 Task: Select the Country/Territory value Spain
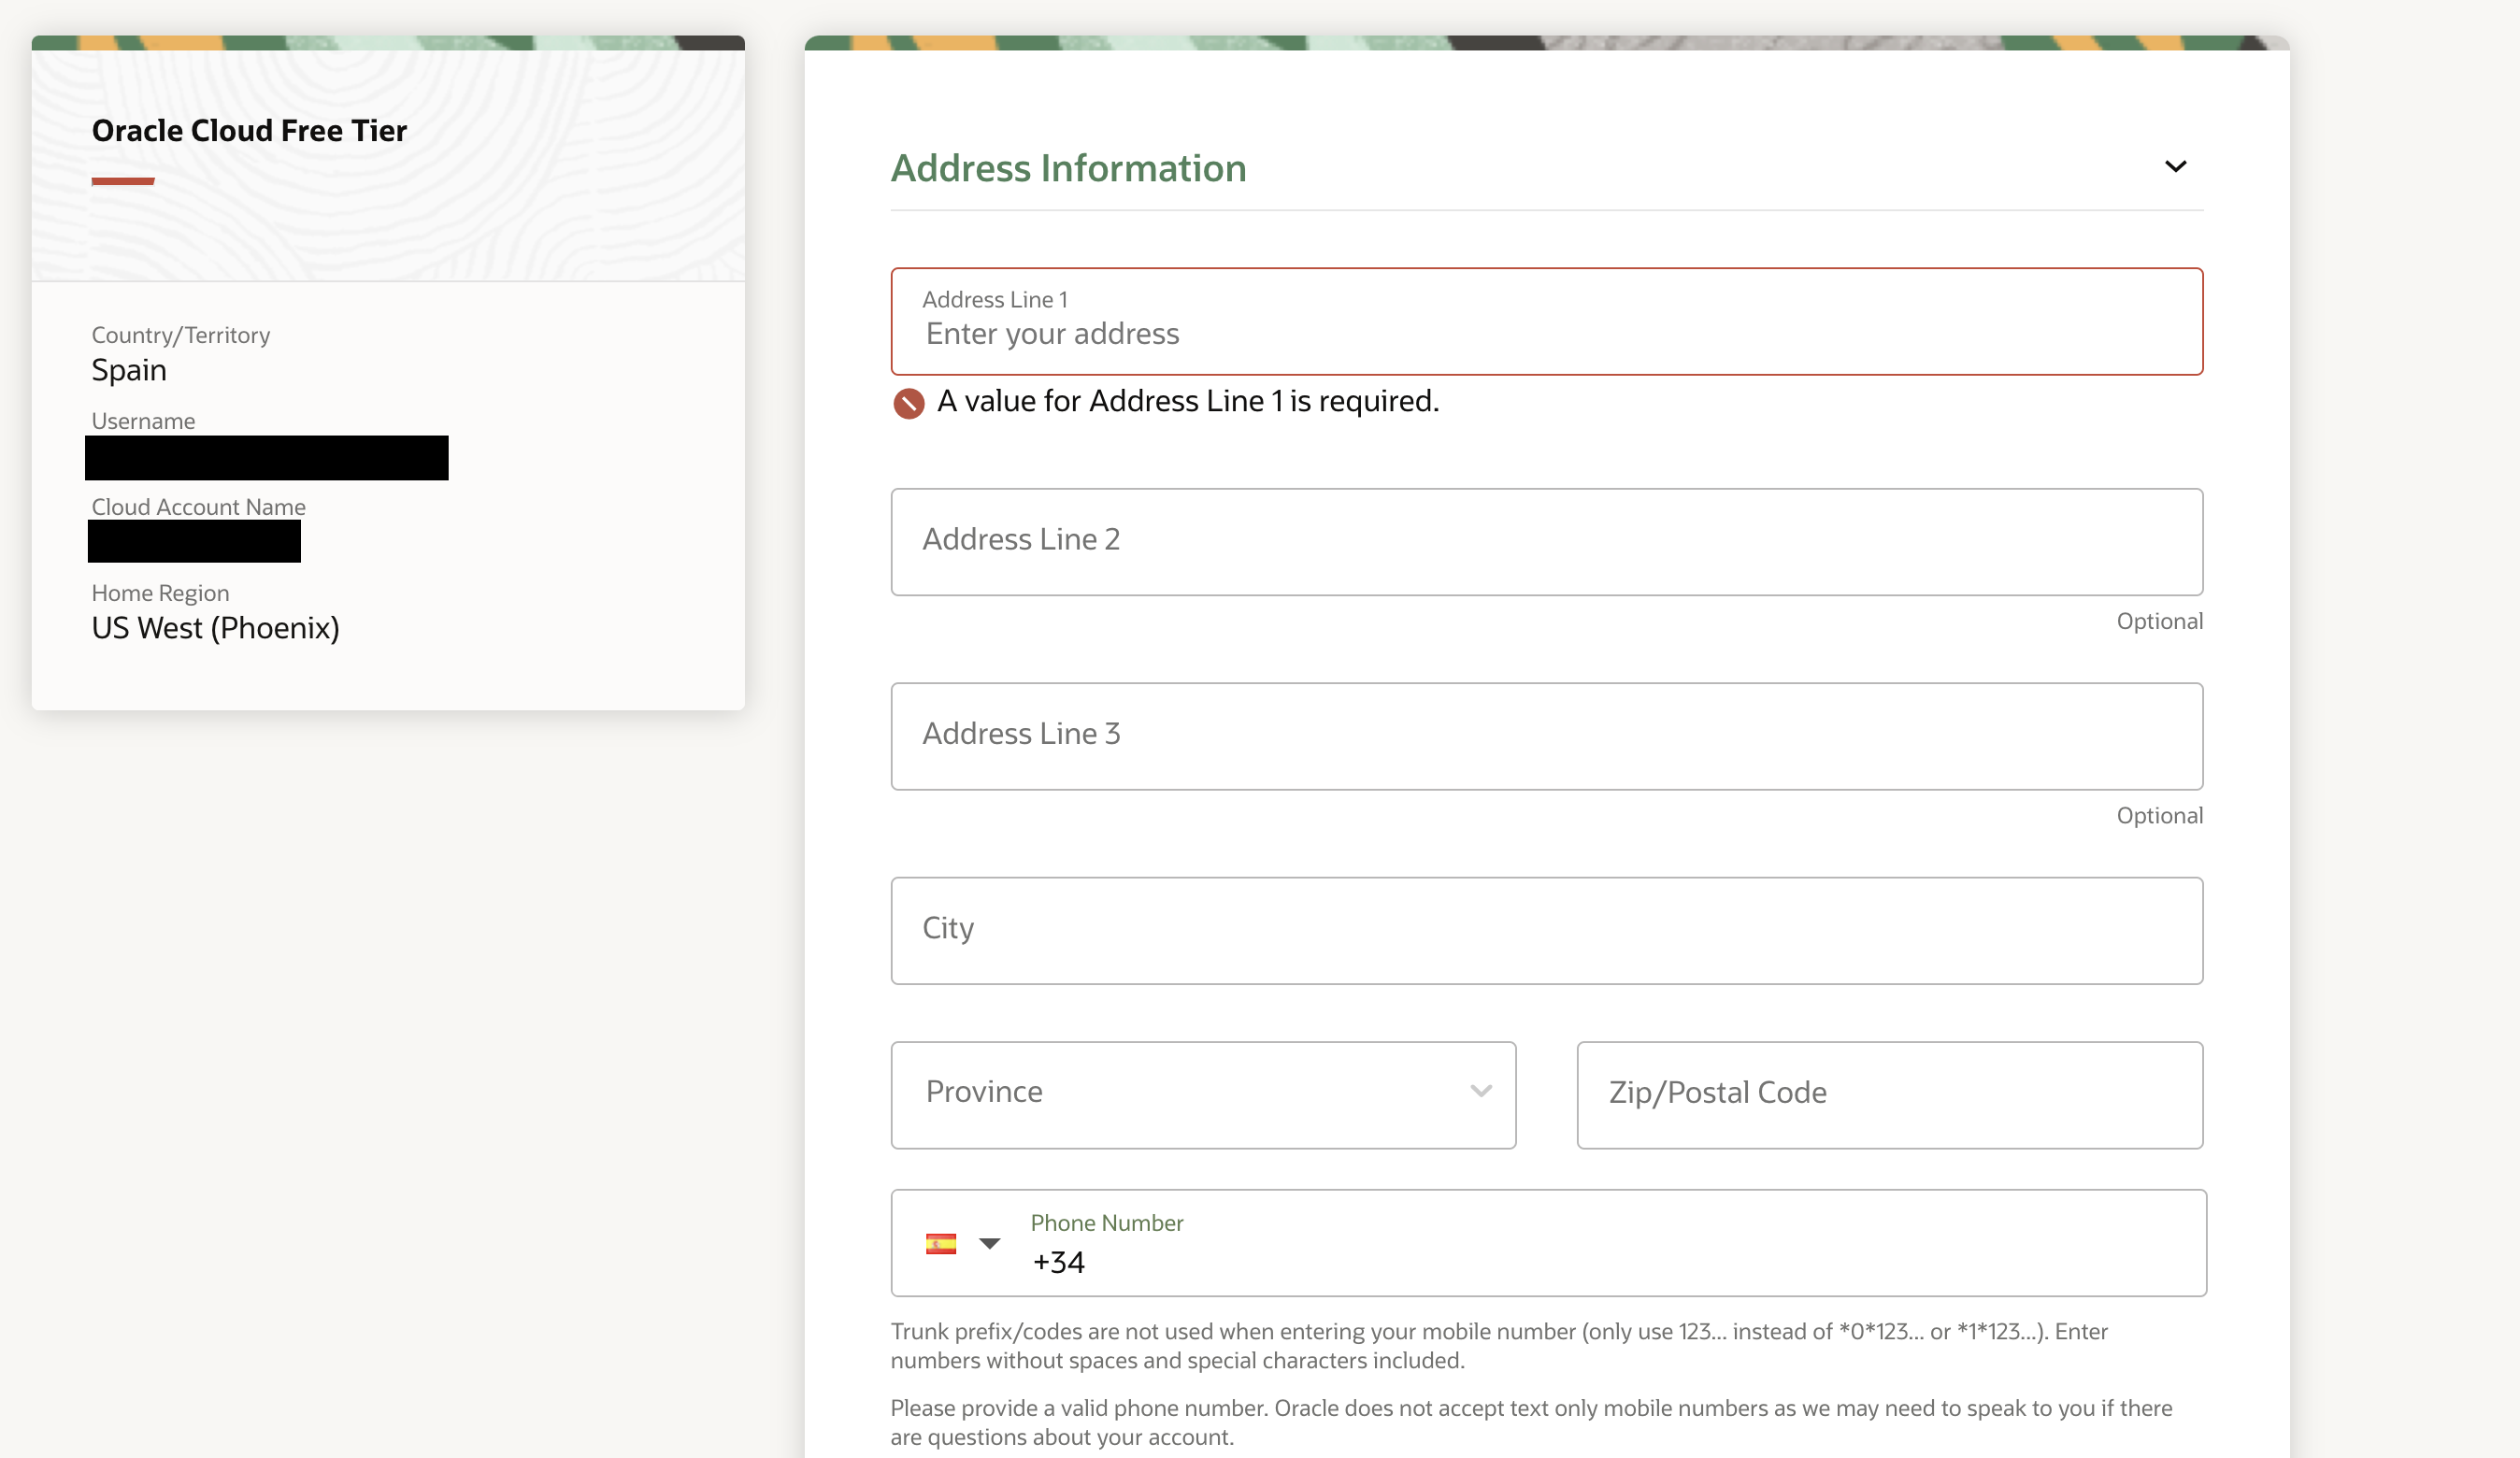[129, 369]
